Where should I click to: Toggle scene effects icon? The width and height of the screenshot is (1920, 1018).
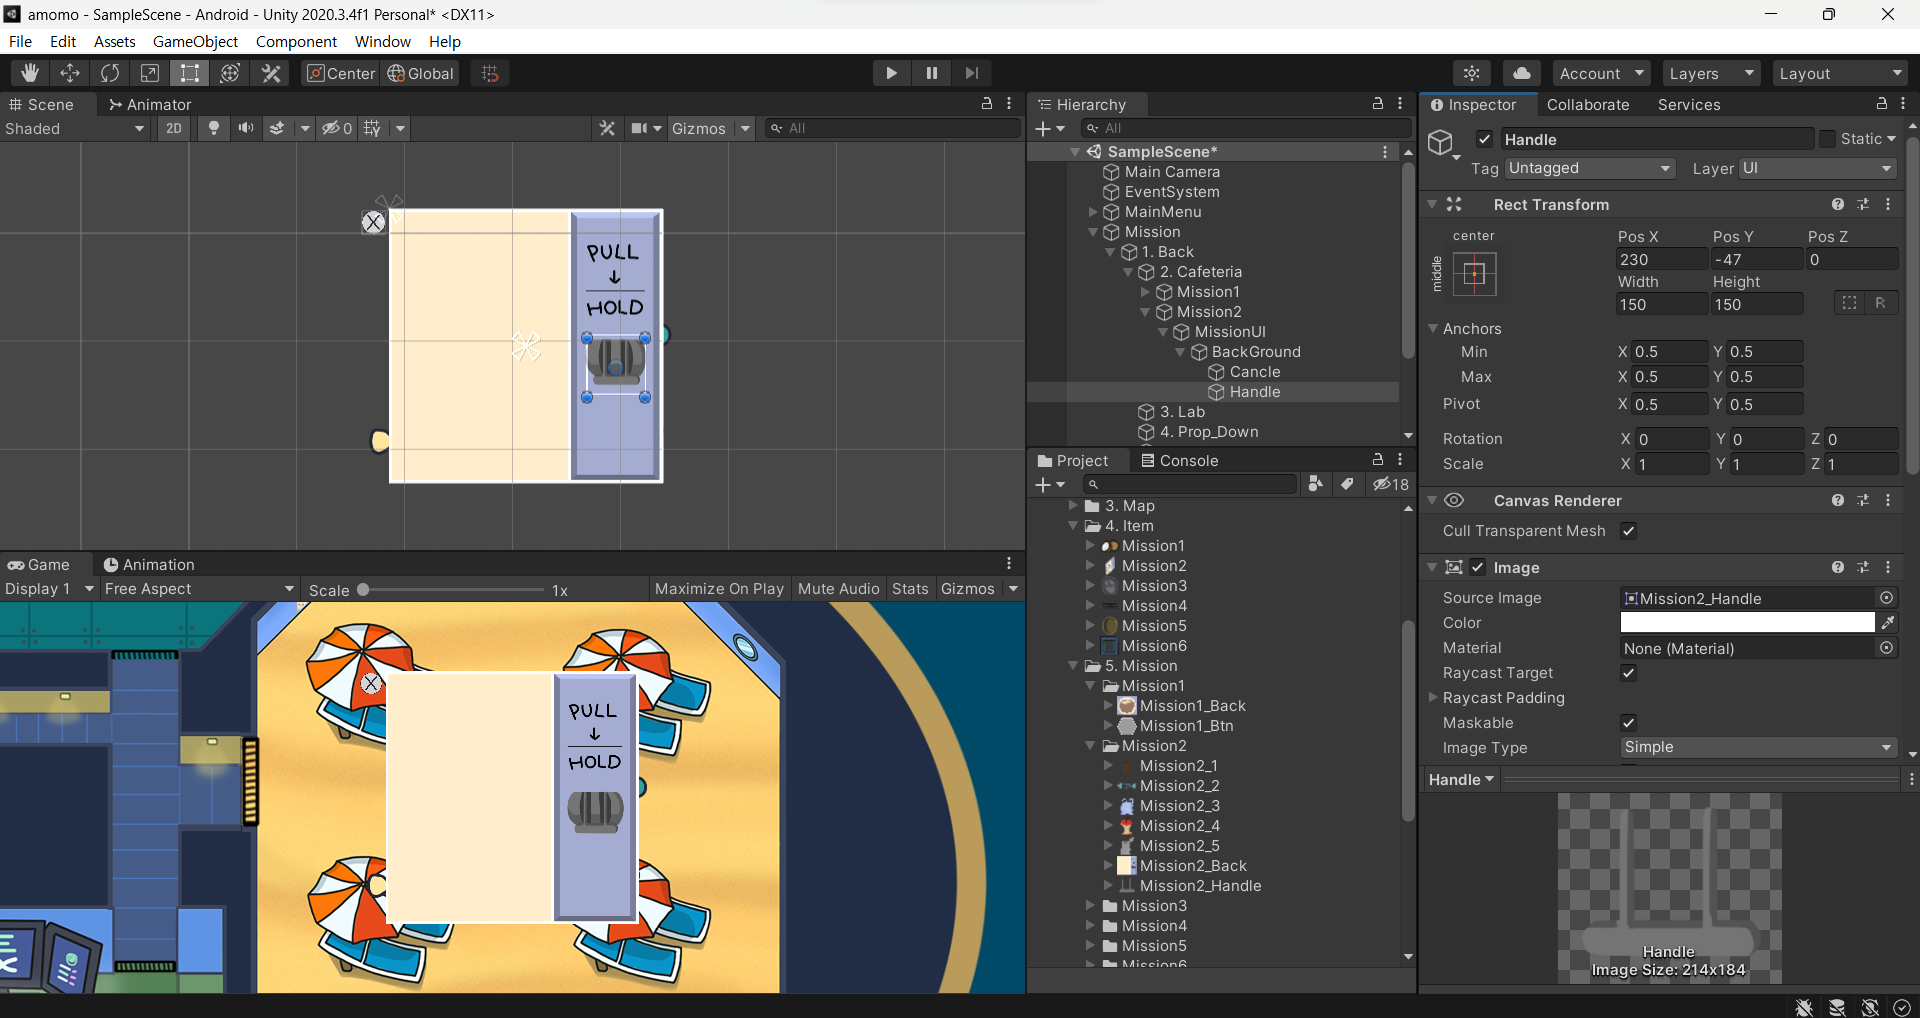(277, 128)
